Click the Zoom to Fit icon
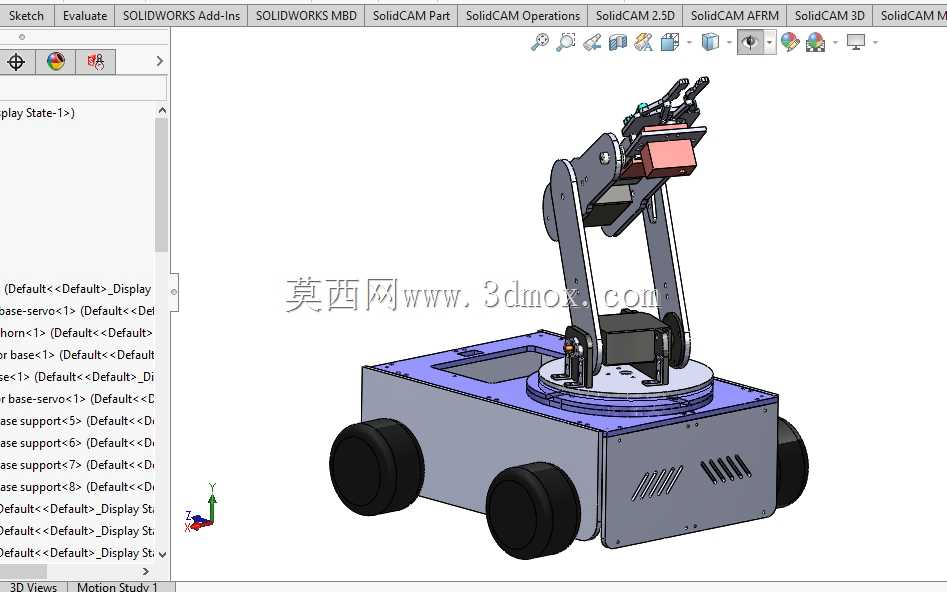The width and height of the screenshot is (947, 592). click(539, 42)
